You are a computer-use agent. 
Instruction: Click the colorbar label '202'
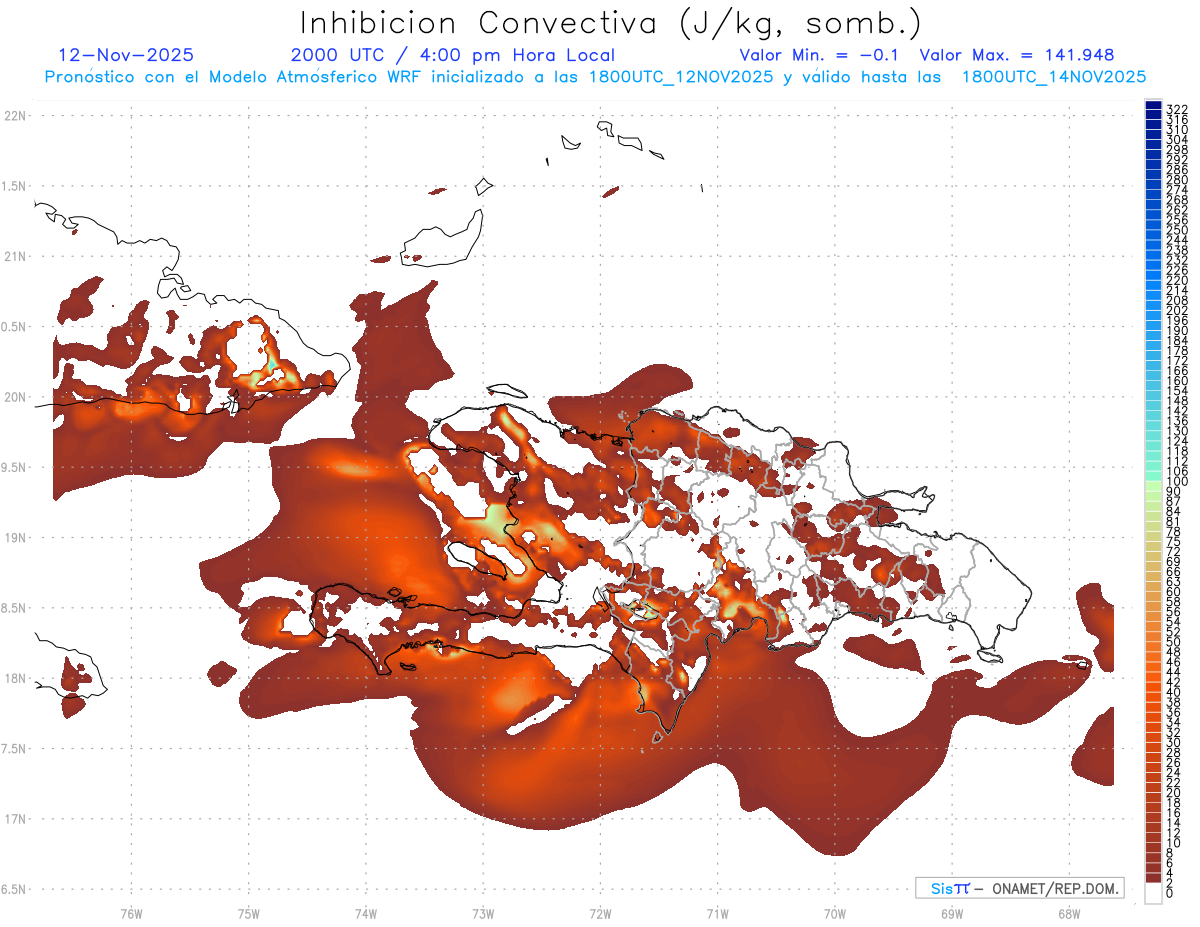pos(1176,310)
